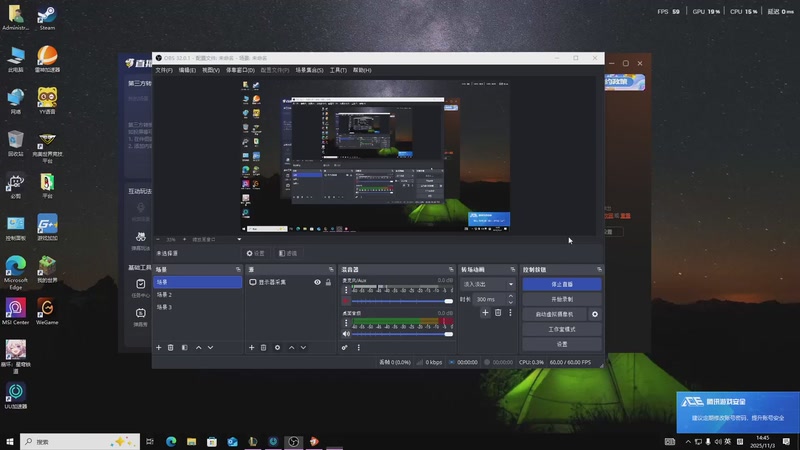Mute the desktop audio speaker icon

click(x=346, y=333)
